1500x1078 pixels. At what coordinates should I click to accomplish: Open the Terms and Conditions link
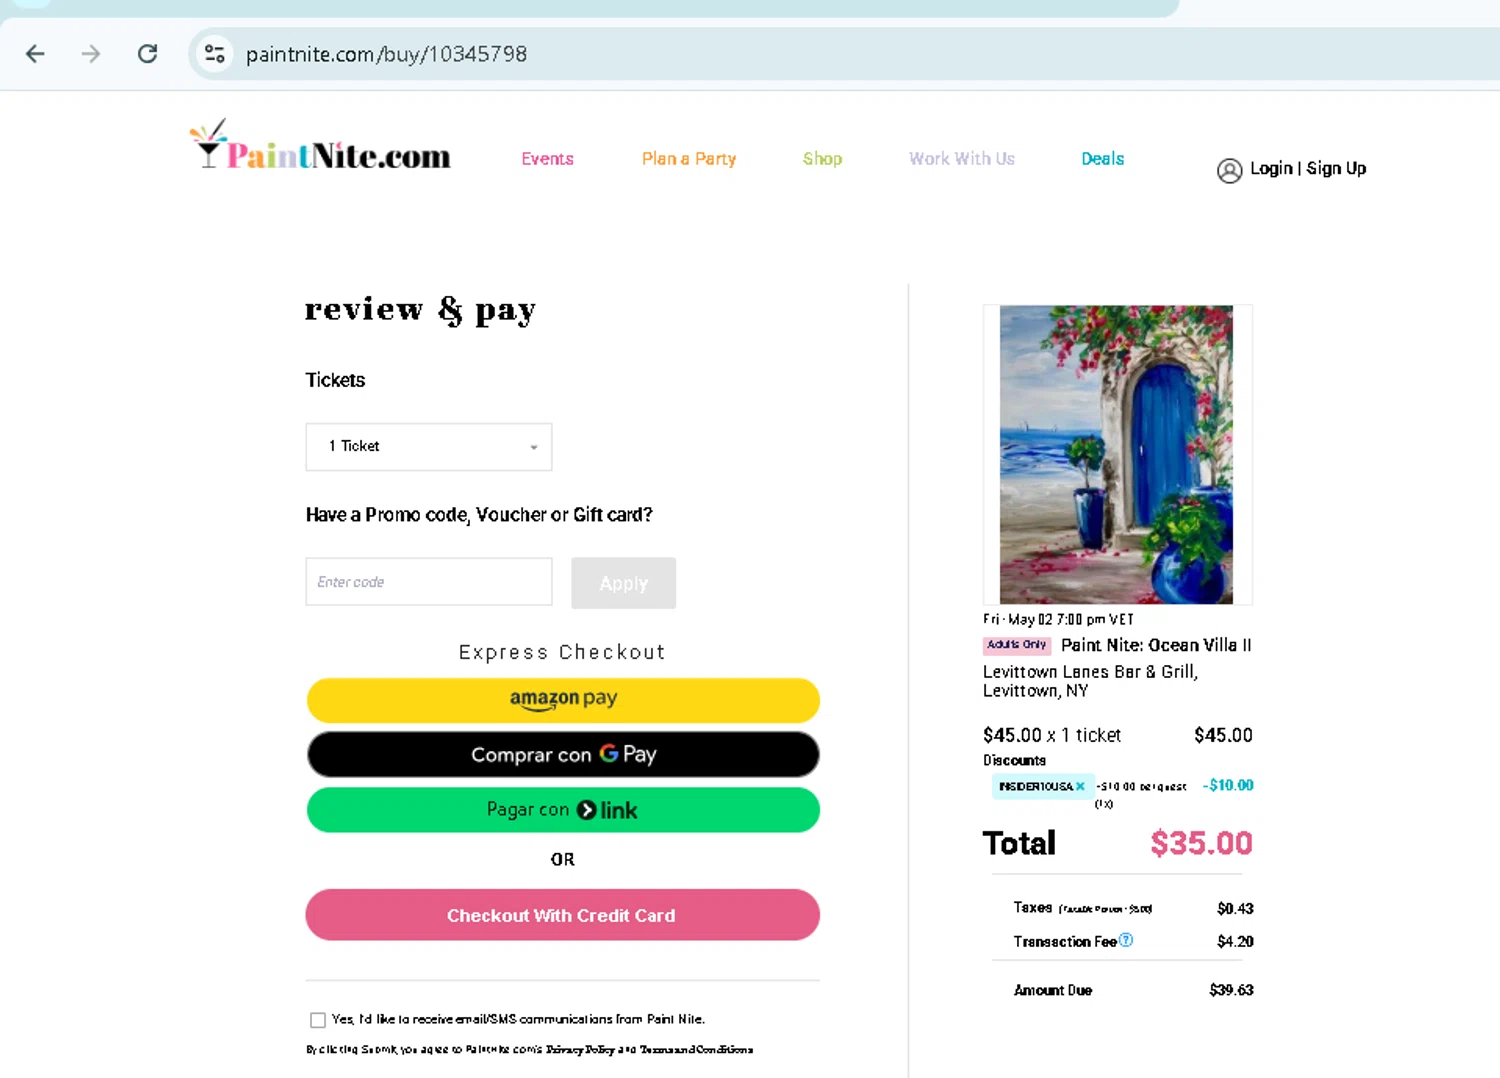[696, 1050]
